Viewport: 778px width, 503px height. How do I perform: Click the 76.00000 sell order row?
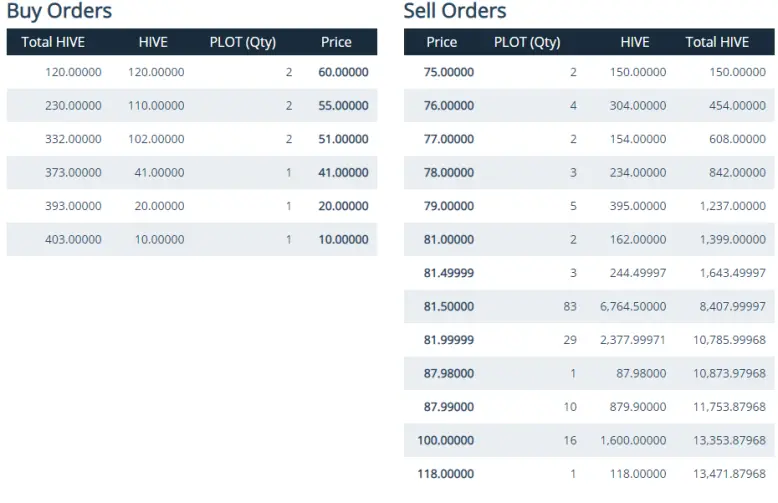click(589, 106)
